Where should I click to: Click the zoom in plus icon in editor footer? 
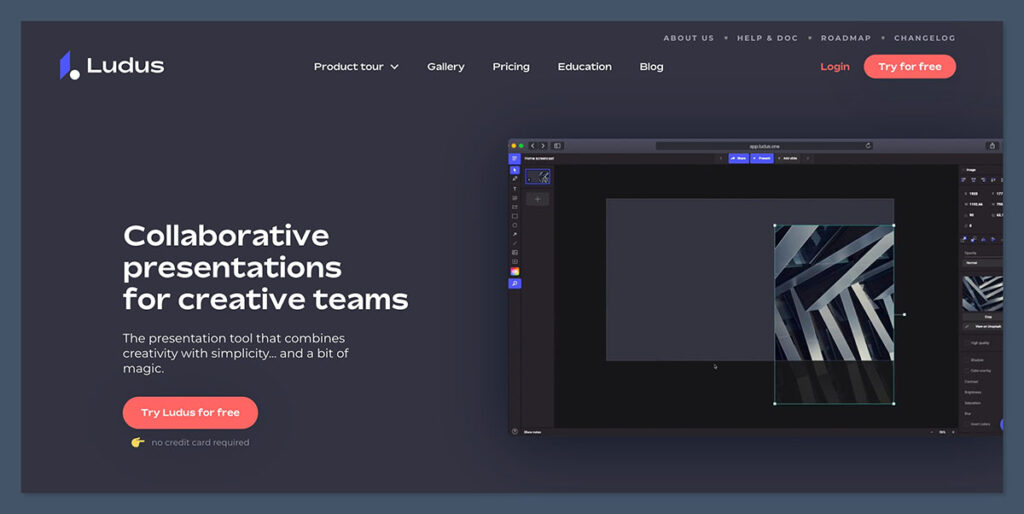point(953,432)
